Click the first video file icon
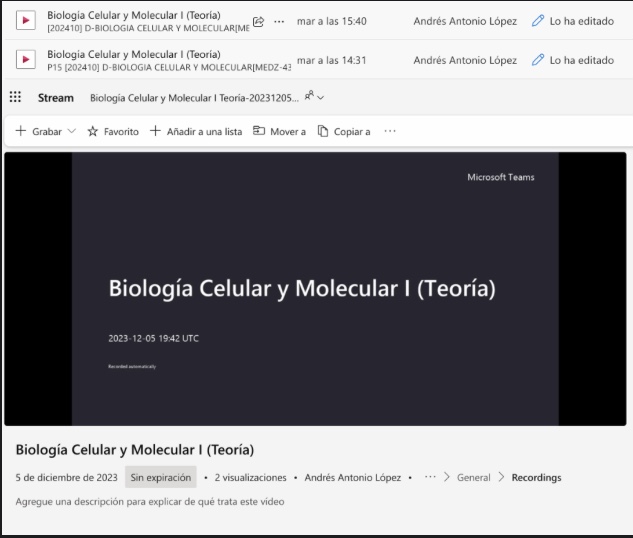 pyautogui.click(x=26, y=21)
